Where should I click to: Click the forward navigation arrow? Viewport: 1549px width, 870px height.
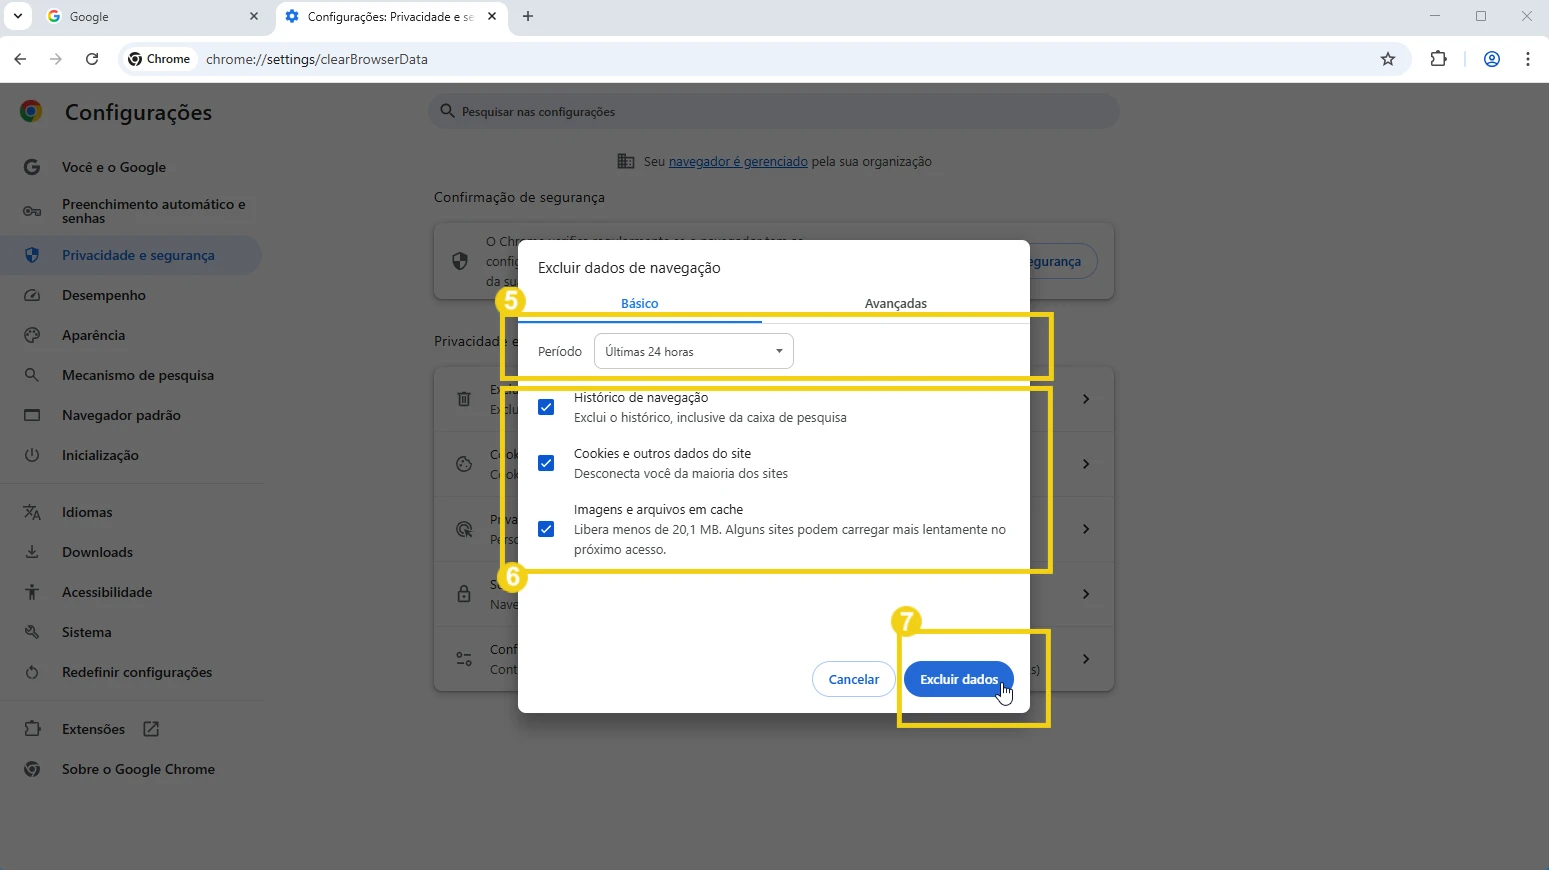[56, 59]
